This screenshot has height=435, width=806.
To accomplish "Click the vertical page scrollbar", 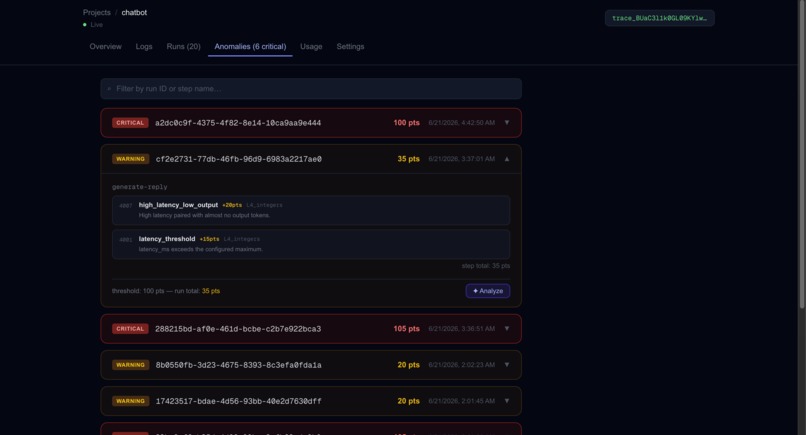I will tap(802, 154).
